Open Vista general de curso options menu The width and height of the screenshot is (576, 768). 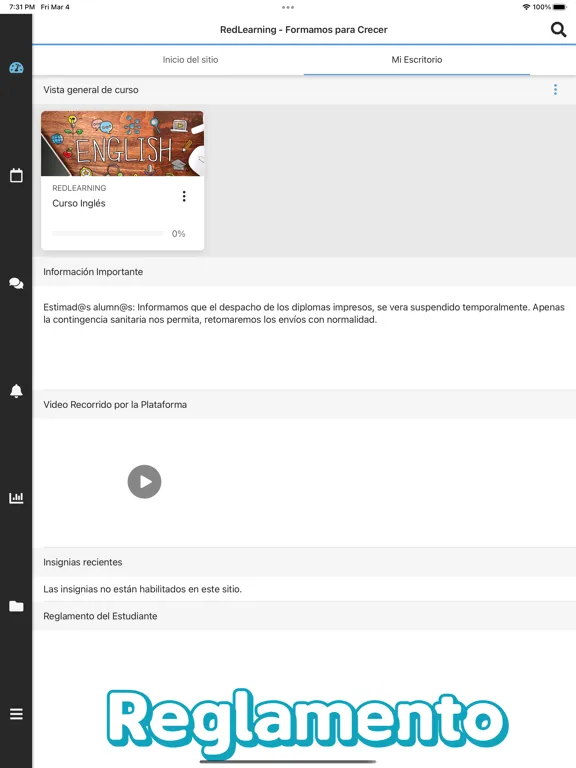(555, 90)
